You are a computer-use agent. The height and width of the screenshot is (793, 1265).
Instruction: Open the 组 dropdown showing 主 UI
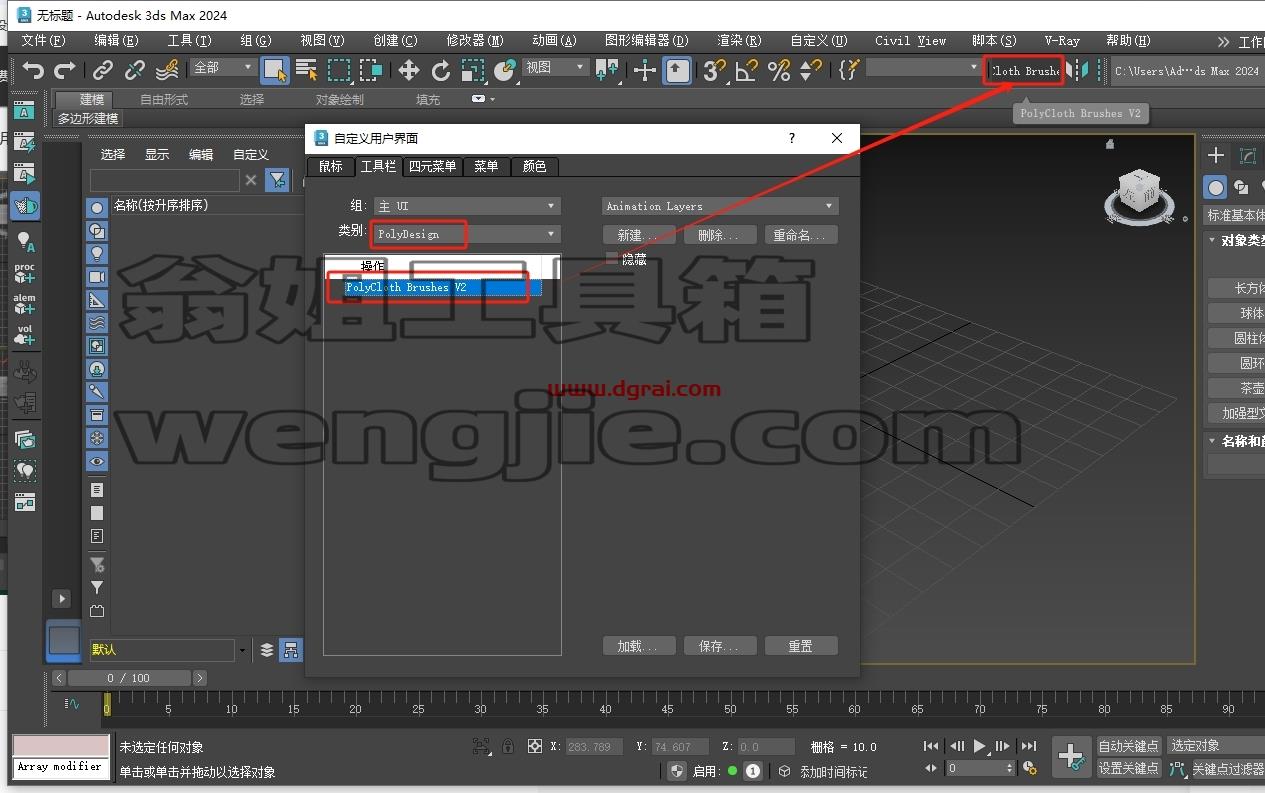click(465, 206)
